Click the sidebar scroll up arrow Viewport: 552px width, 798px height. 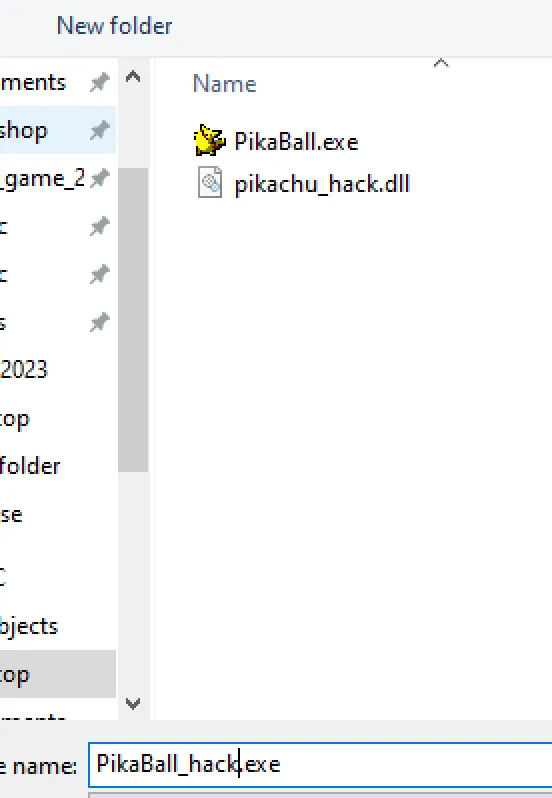[133, 77]
